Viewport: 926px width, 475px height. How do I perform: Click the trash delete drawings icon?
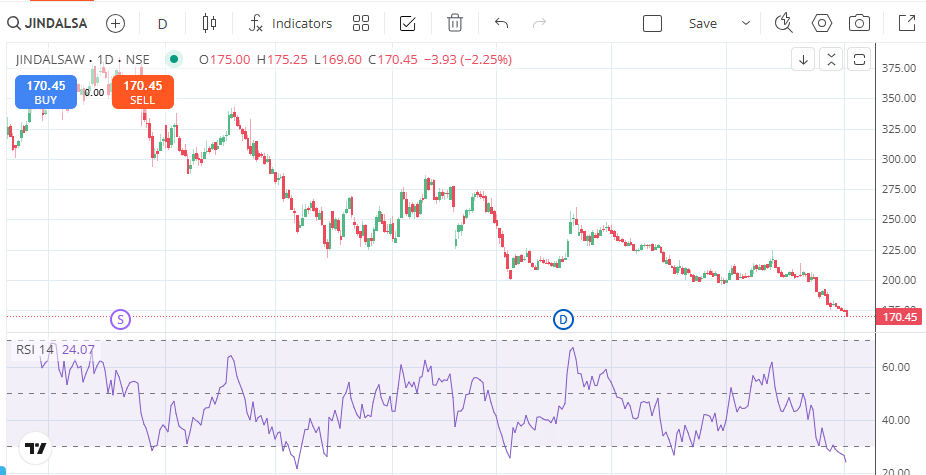455,23
